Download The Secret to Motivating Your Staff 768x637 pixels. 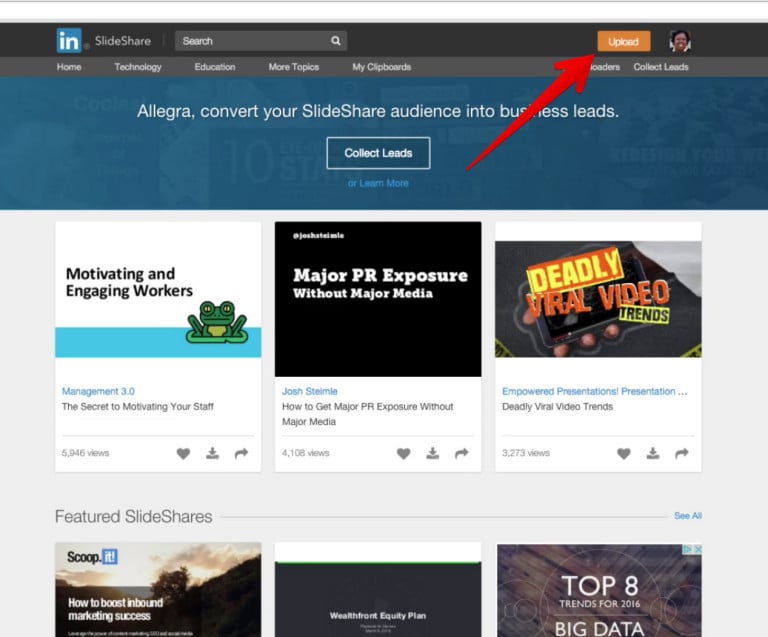coord(212,453)
